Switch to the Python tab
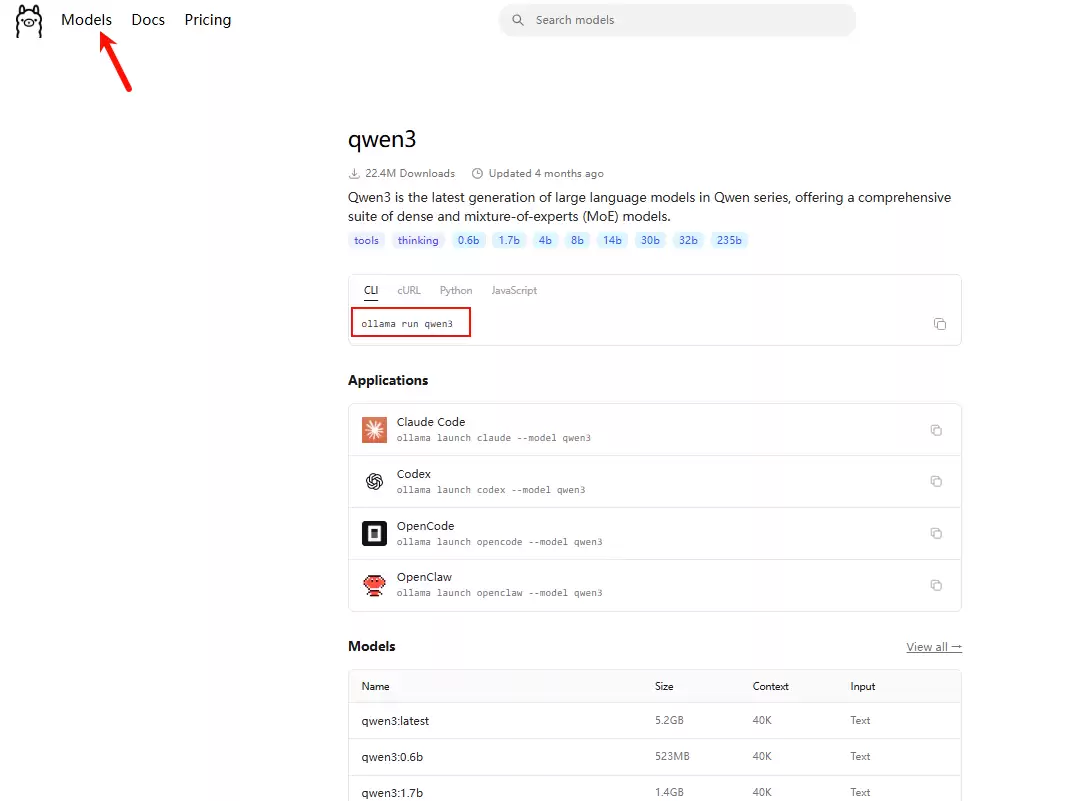This screenshot has height=801, width=1067. pos(456,291)
